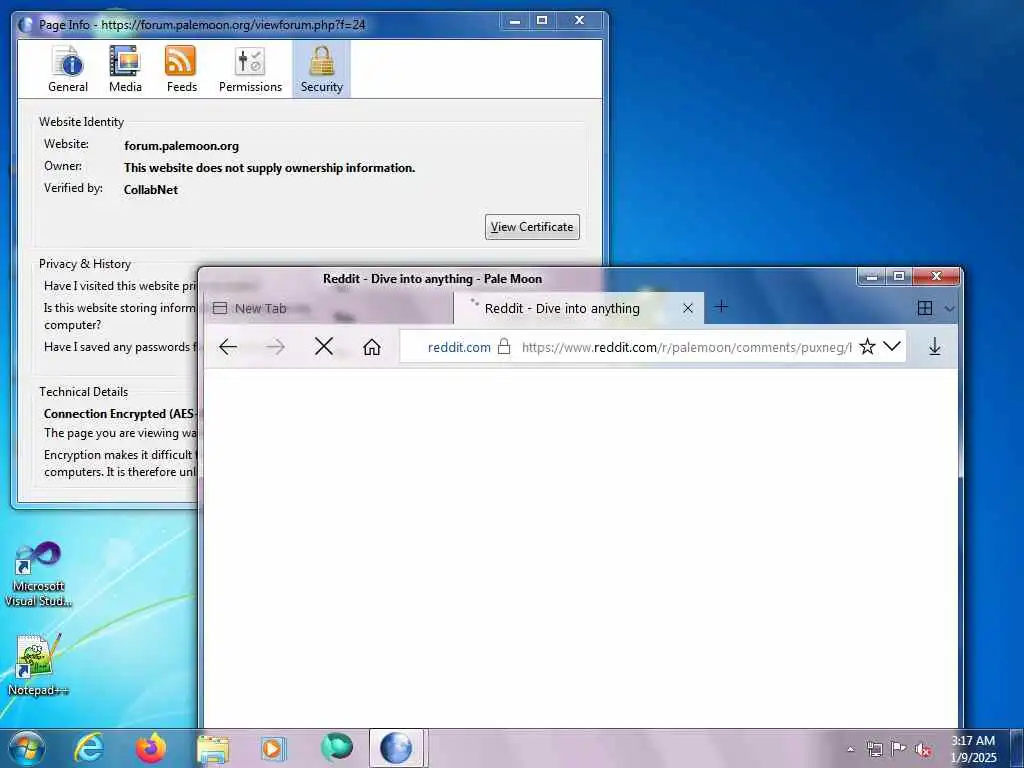
Task: Click the reddit.com site identity label
Action: [x=459, y=347]
